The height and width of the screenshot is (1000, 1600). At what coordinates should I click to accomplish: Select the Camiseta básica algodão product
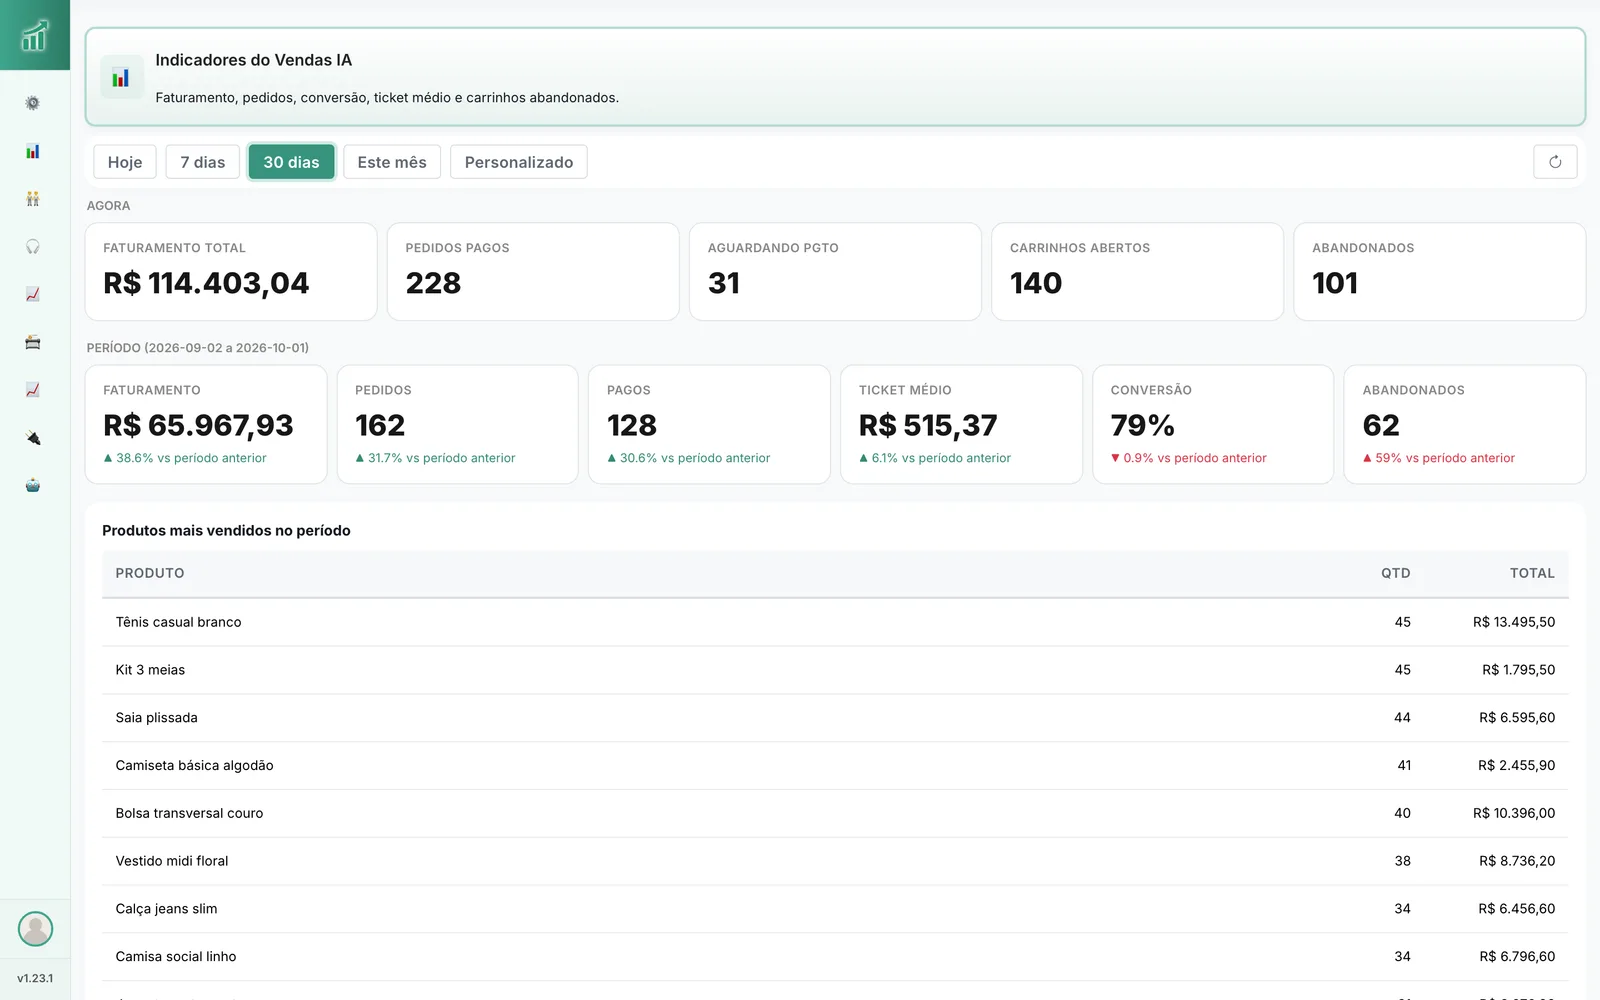point(194,766)
